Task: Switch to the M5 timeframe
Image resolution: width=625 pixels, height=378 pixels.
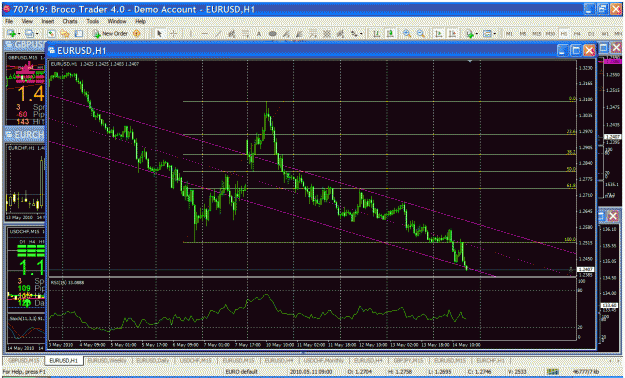Action: [523, 34]
